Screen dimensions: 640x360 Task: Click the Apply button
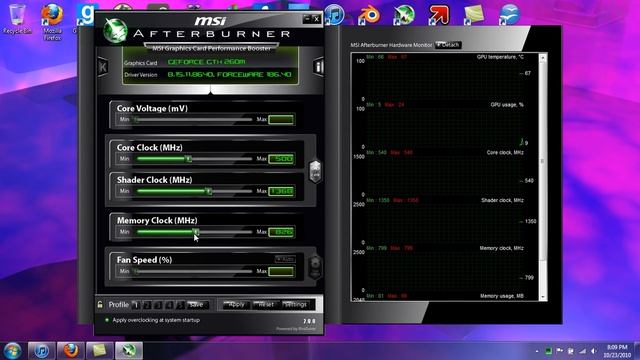click(x=237, y=304)
